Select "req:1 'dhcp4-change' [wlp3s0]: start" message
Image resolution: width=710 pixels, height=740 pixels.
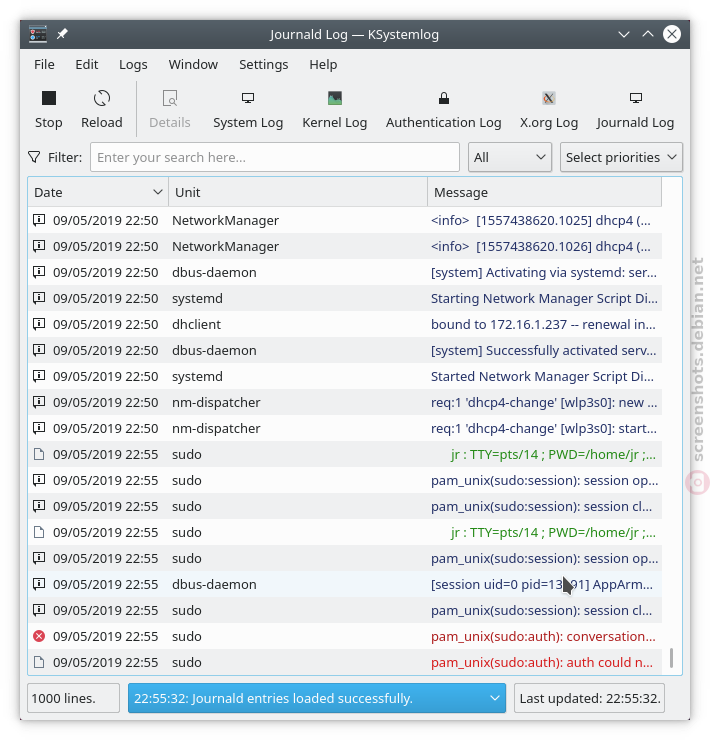544,428
